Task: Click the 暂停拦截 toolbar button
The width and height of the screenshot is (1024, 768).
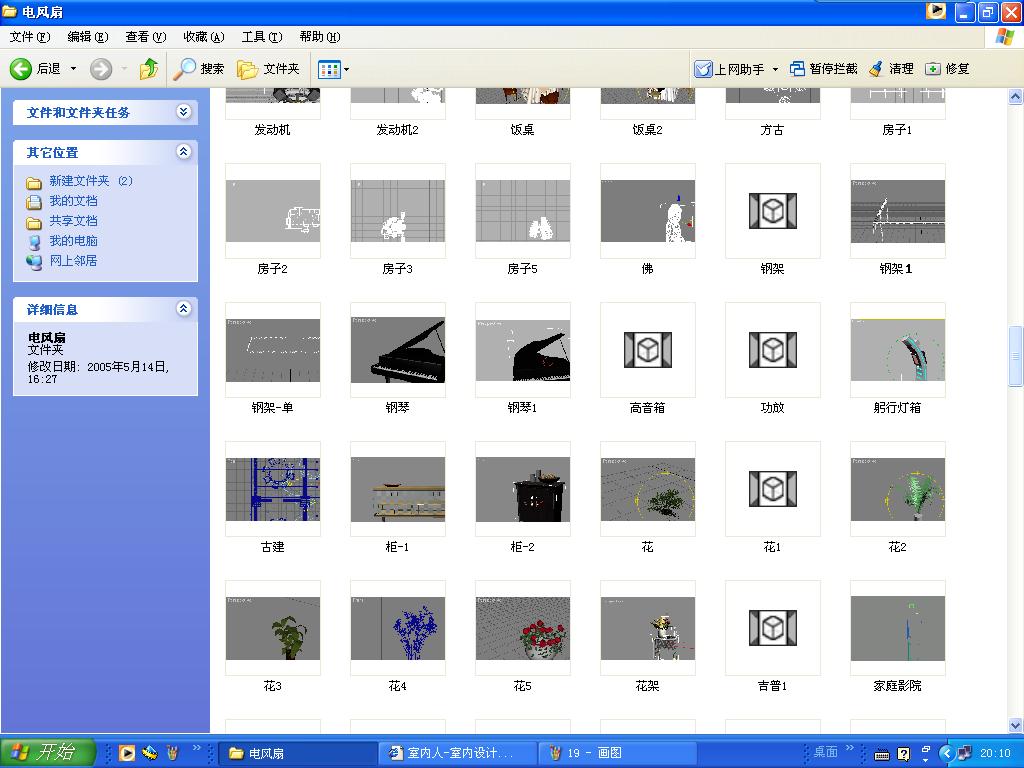Action: [824, 69]
